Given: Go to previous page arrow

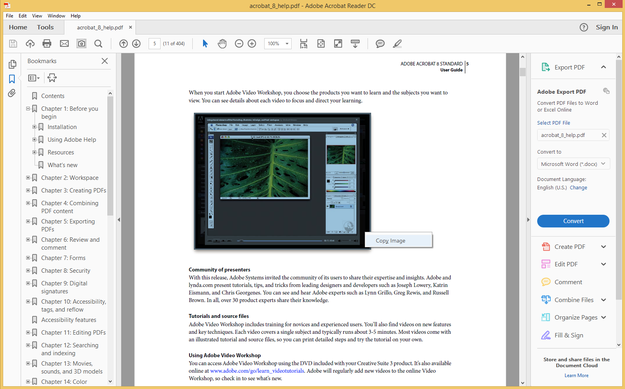Looking at the screenshot, I should pos(124,43).
